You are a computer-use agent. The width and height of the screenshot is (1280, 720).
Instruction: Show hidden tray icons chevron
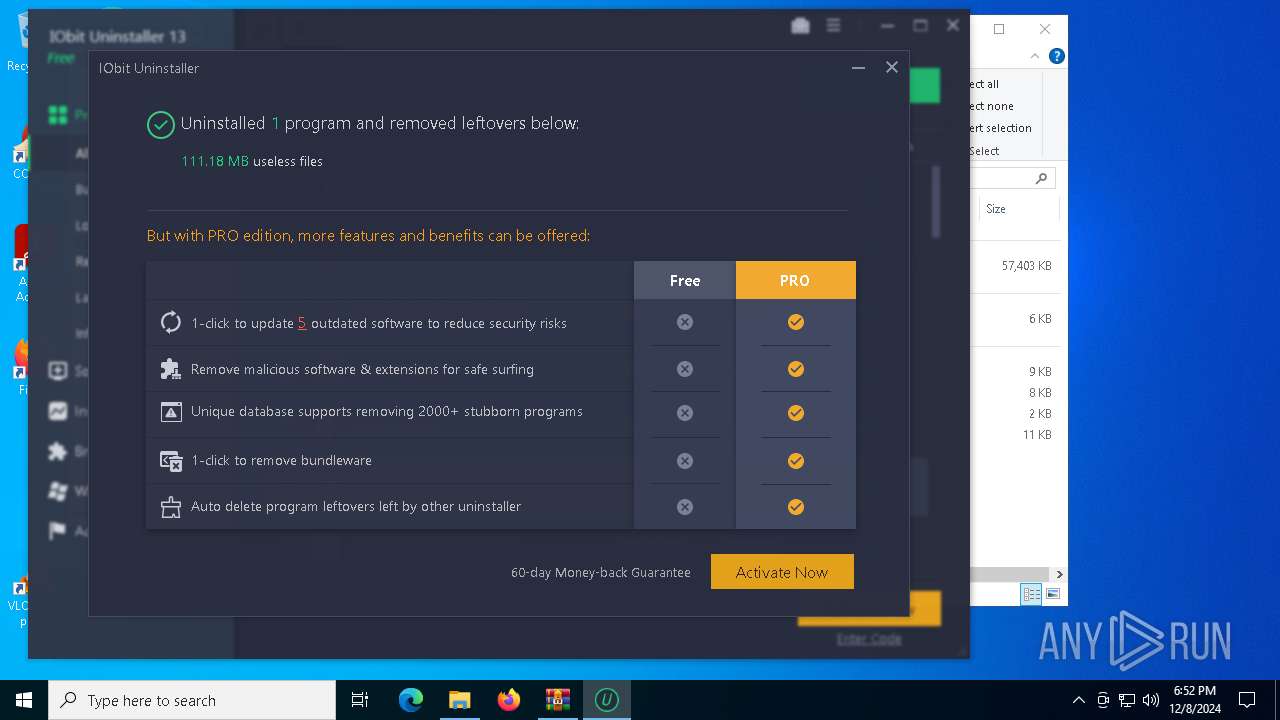coord(1078,700)
